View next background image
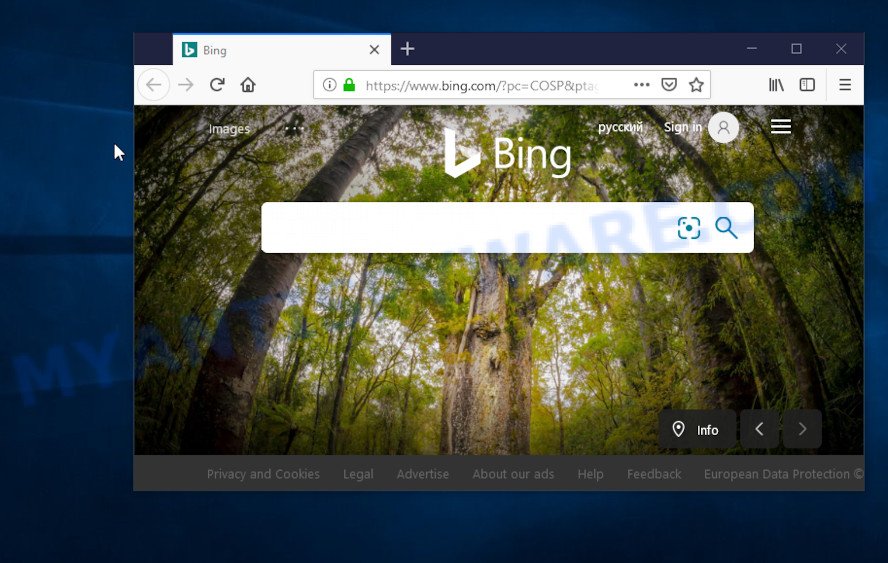The height and width of the screenshot is (563, 888). pyautogui.click(x=802, y=429)
